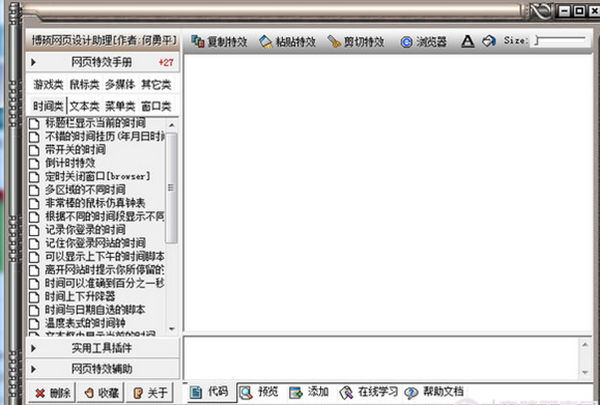Click the 粘贴特效 paste icon

266,41
